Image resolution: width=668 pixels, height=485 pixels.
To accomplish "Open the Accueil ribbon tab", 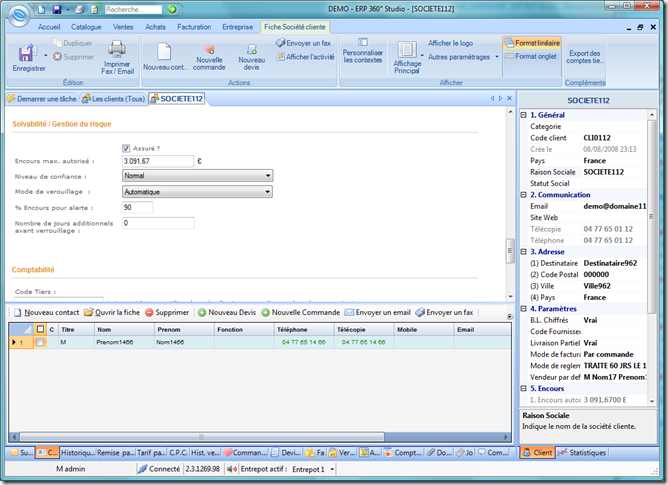I will [x=49, y=27].
